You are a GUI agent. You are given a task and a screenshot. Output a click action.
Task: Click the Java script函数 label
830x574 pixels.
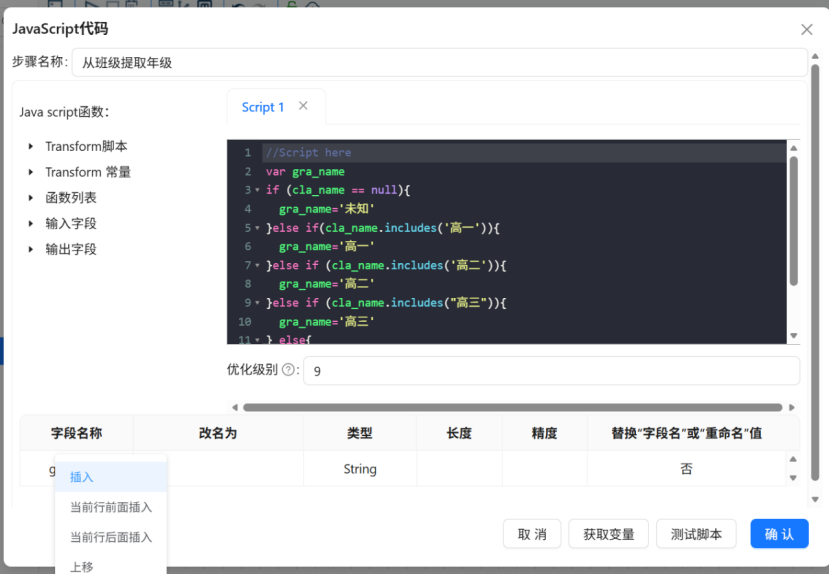(64, 112)
